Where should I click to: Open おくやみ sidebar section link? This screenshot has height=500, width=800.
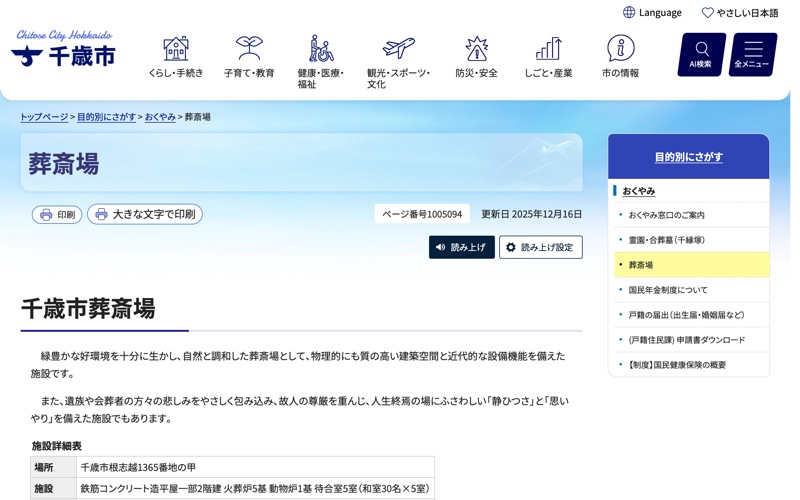(x=639, y=191)
